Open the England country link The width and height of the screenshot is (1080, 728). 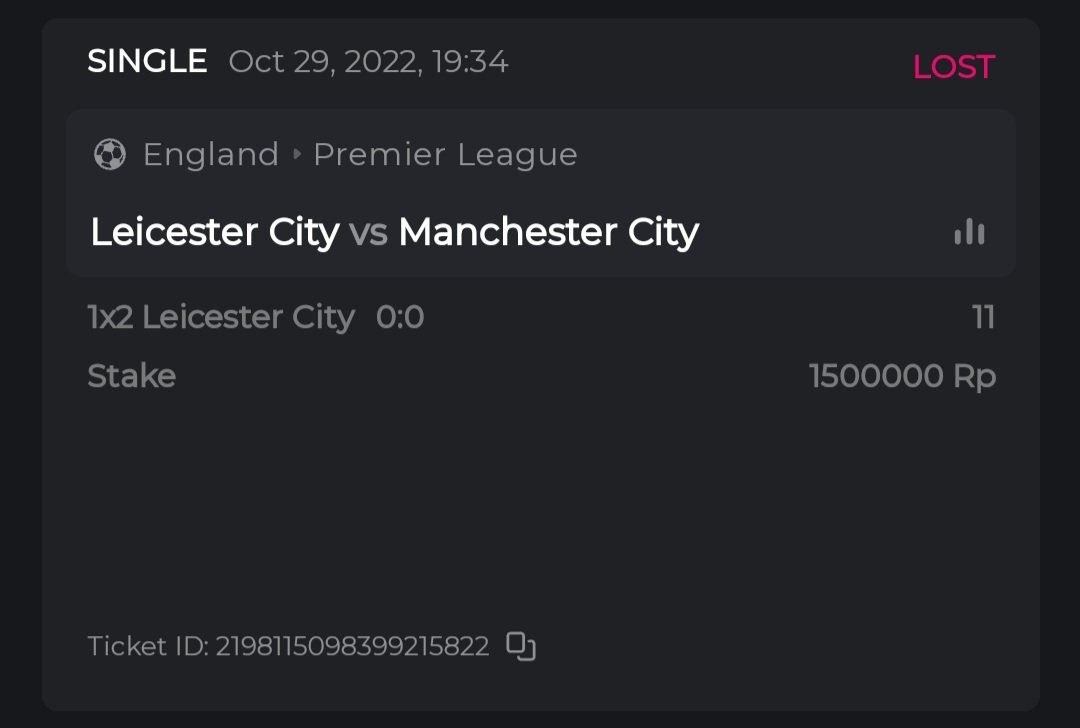[x=211, y=155]
